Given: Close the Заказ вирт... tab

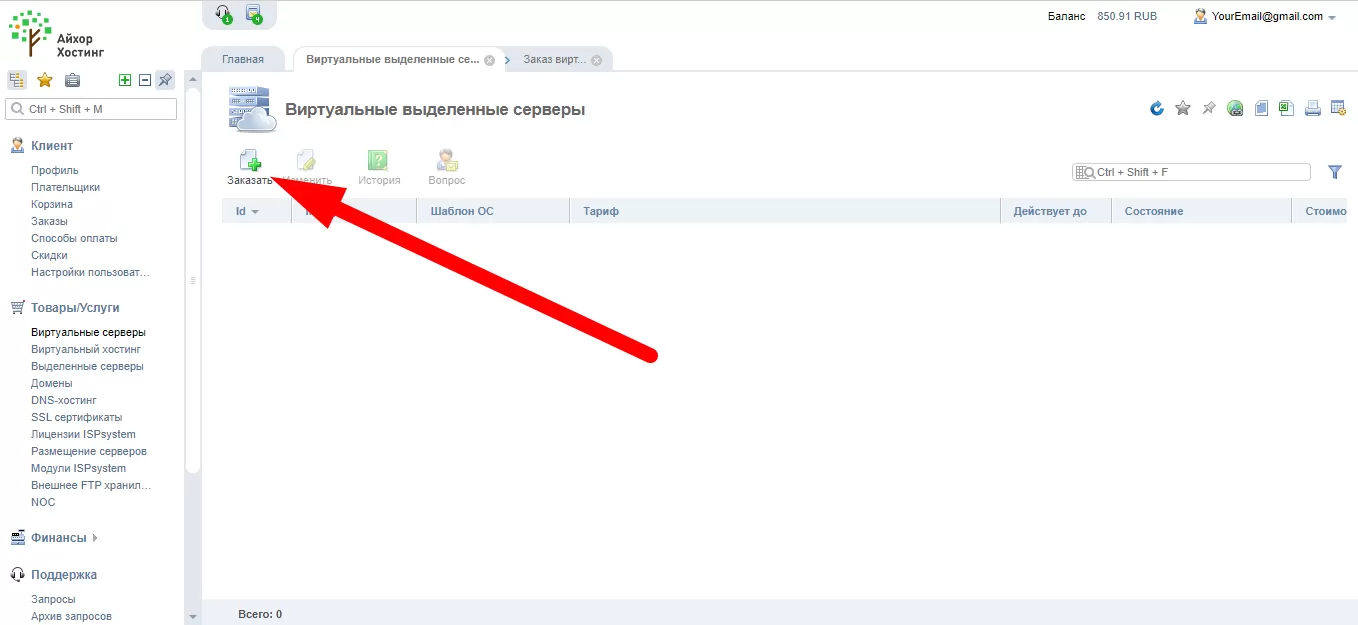Looking at the screenshot, I should [x=597, y=60].
